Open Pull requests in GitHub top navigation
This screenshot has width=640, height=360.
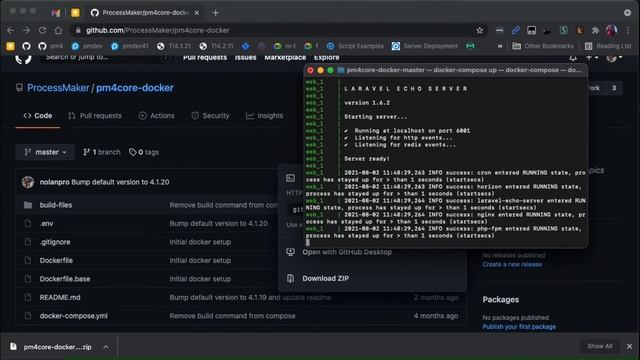pos(205,58)
